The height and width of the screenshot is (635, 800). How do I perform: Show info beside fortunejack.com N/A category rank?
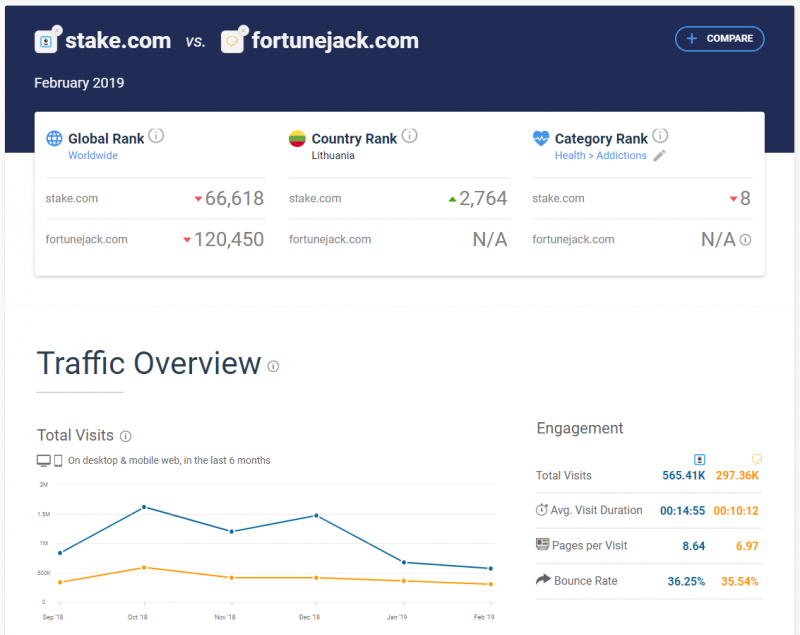click(745, 240)
